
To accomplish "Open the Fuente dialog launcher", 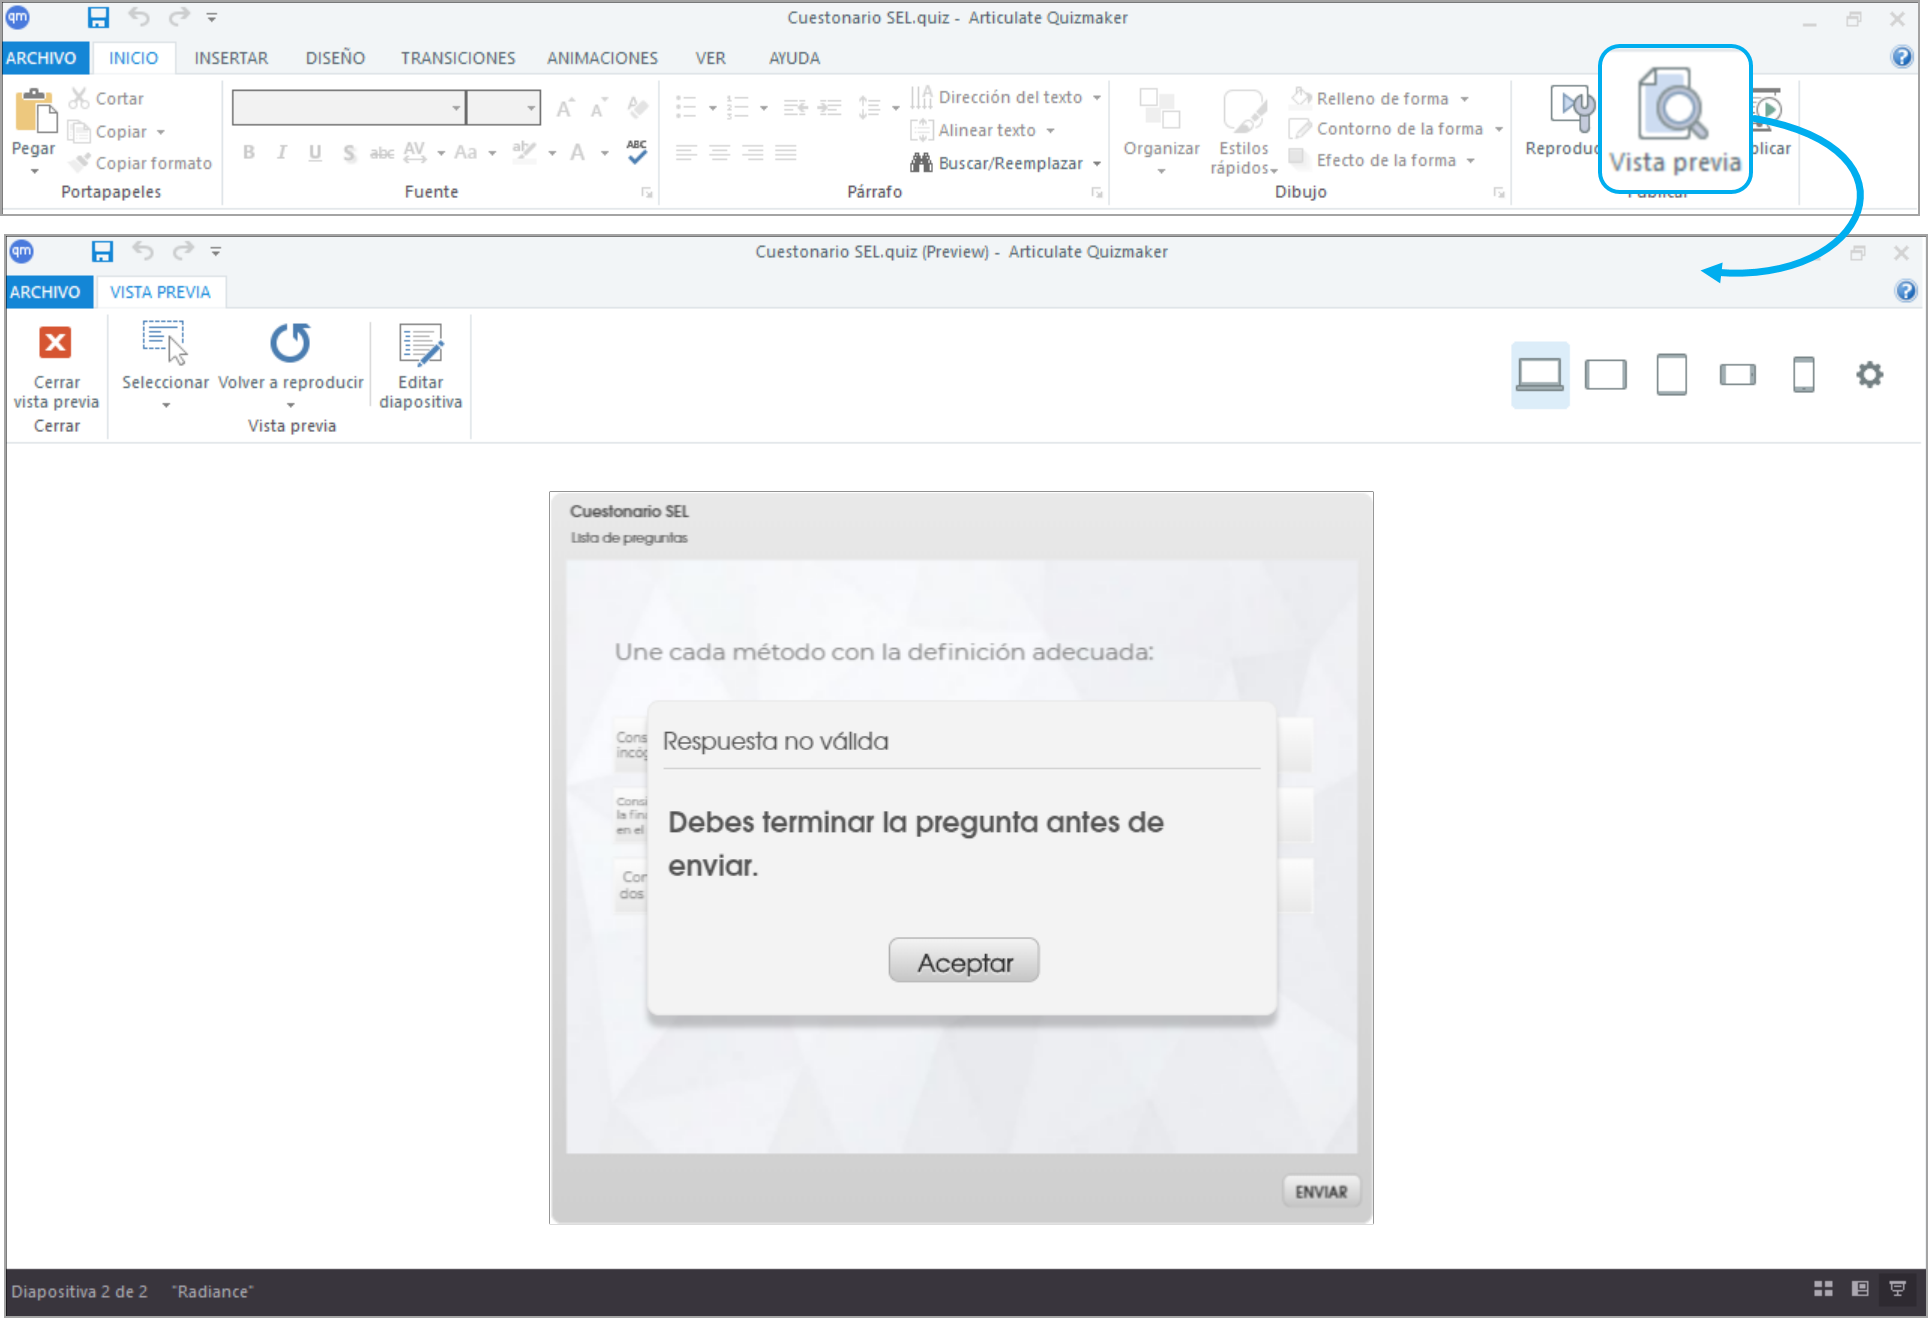I will (x=647, y=192).
